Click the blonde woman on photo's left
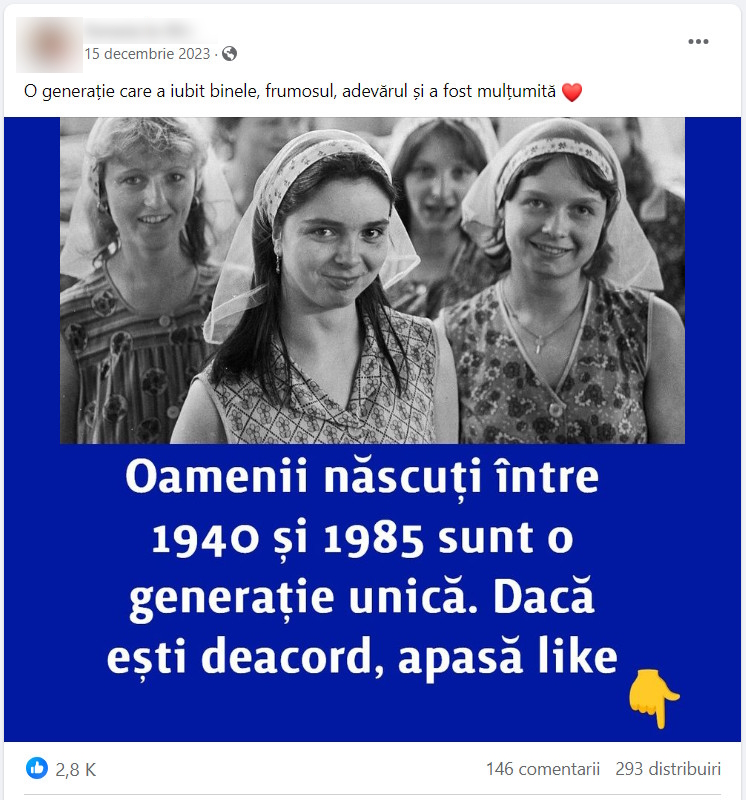Viewport: 746px width, 800px height. point(138,276)
